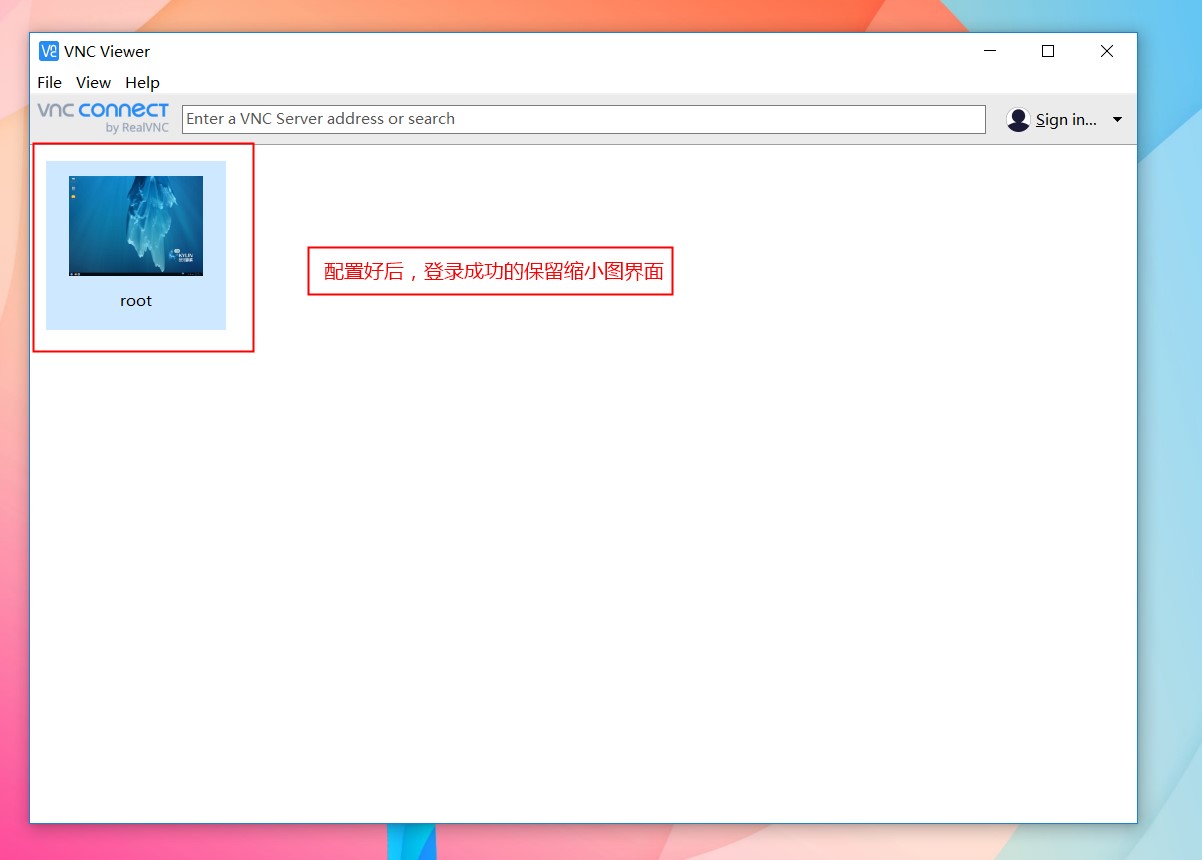
Task: Expand the Sign in dropdown arrow
Action: pos(1117,119)
